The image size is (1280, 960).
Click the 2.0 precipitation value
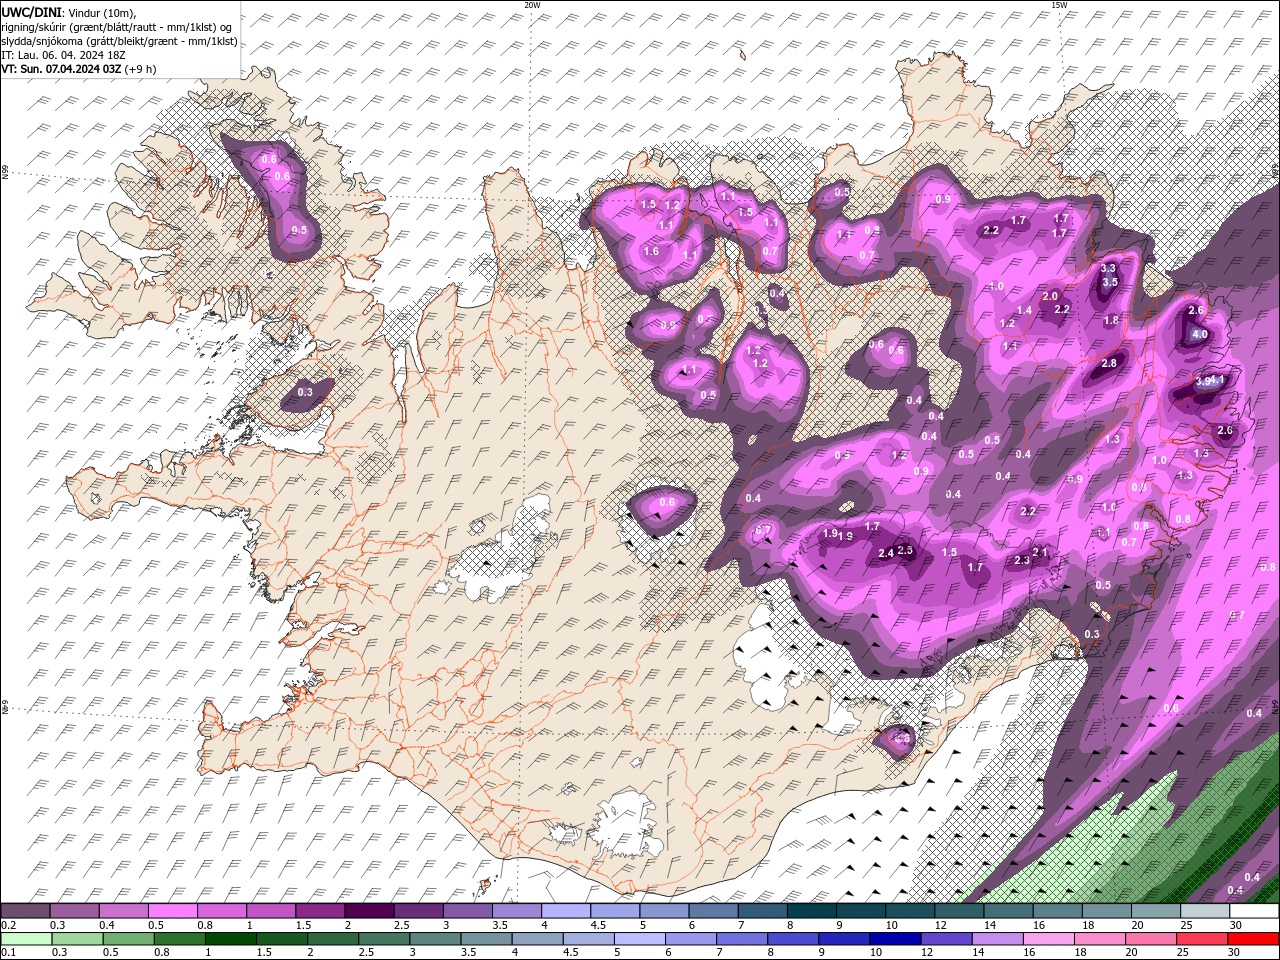[x=1050, y=296]
